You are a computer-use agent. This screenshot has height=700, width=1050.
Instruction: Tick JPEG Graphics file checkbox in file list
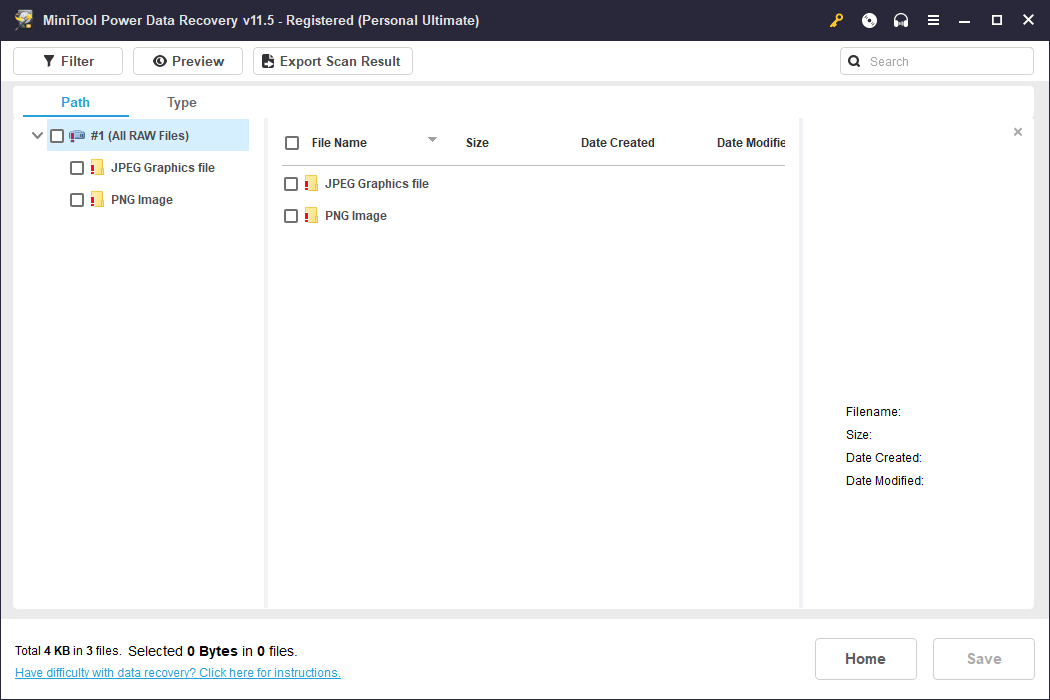pos(291,184)
